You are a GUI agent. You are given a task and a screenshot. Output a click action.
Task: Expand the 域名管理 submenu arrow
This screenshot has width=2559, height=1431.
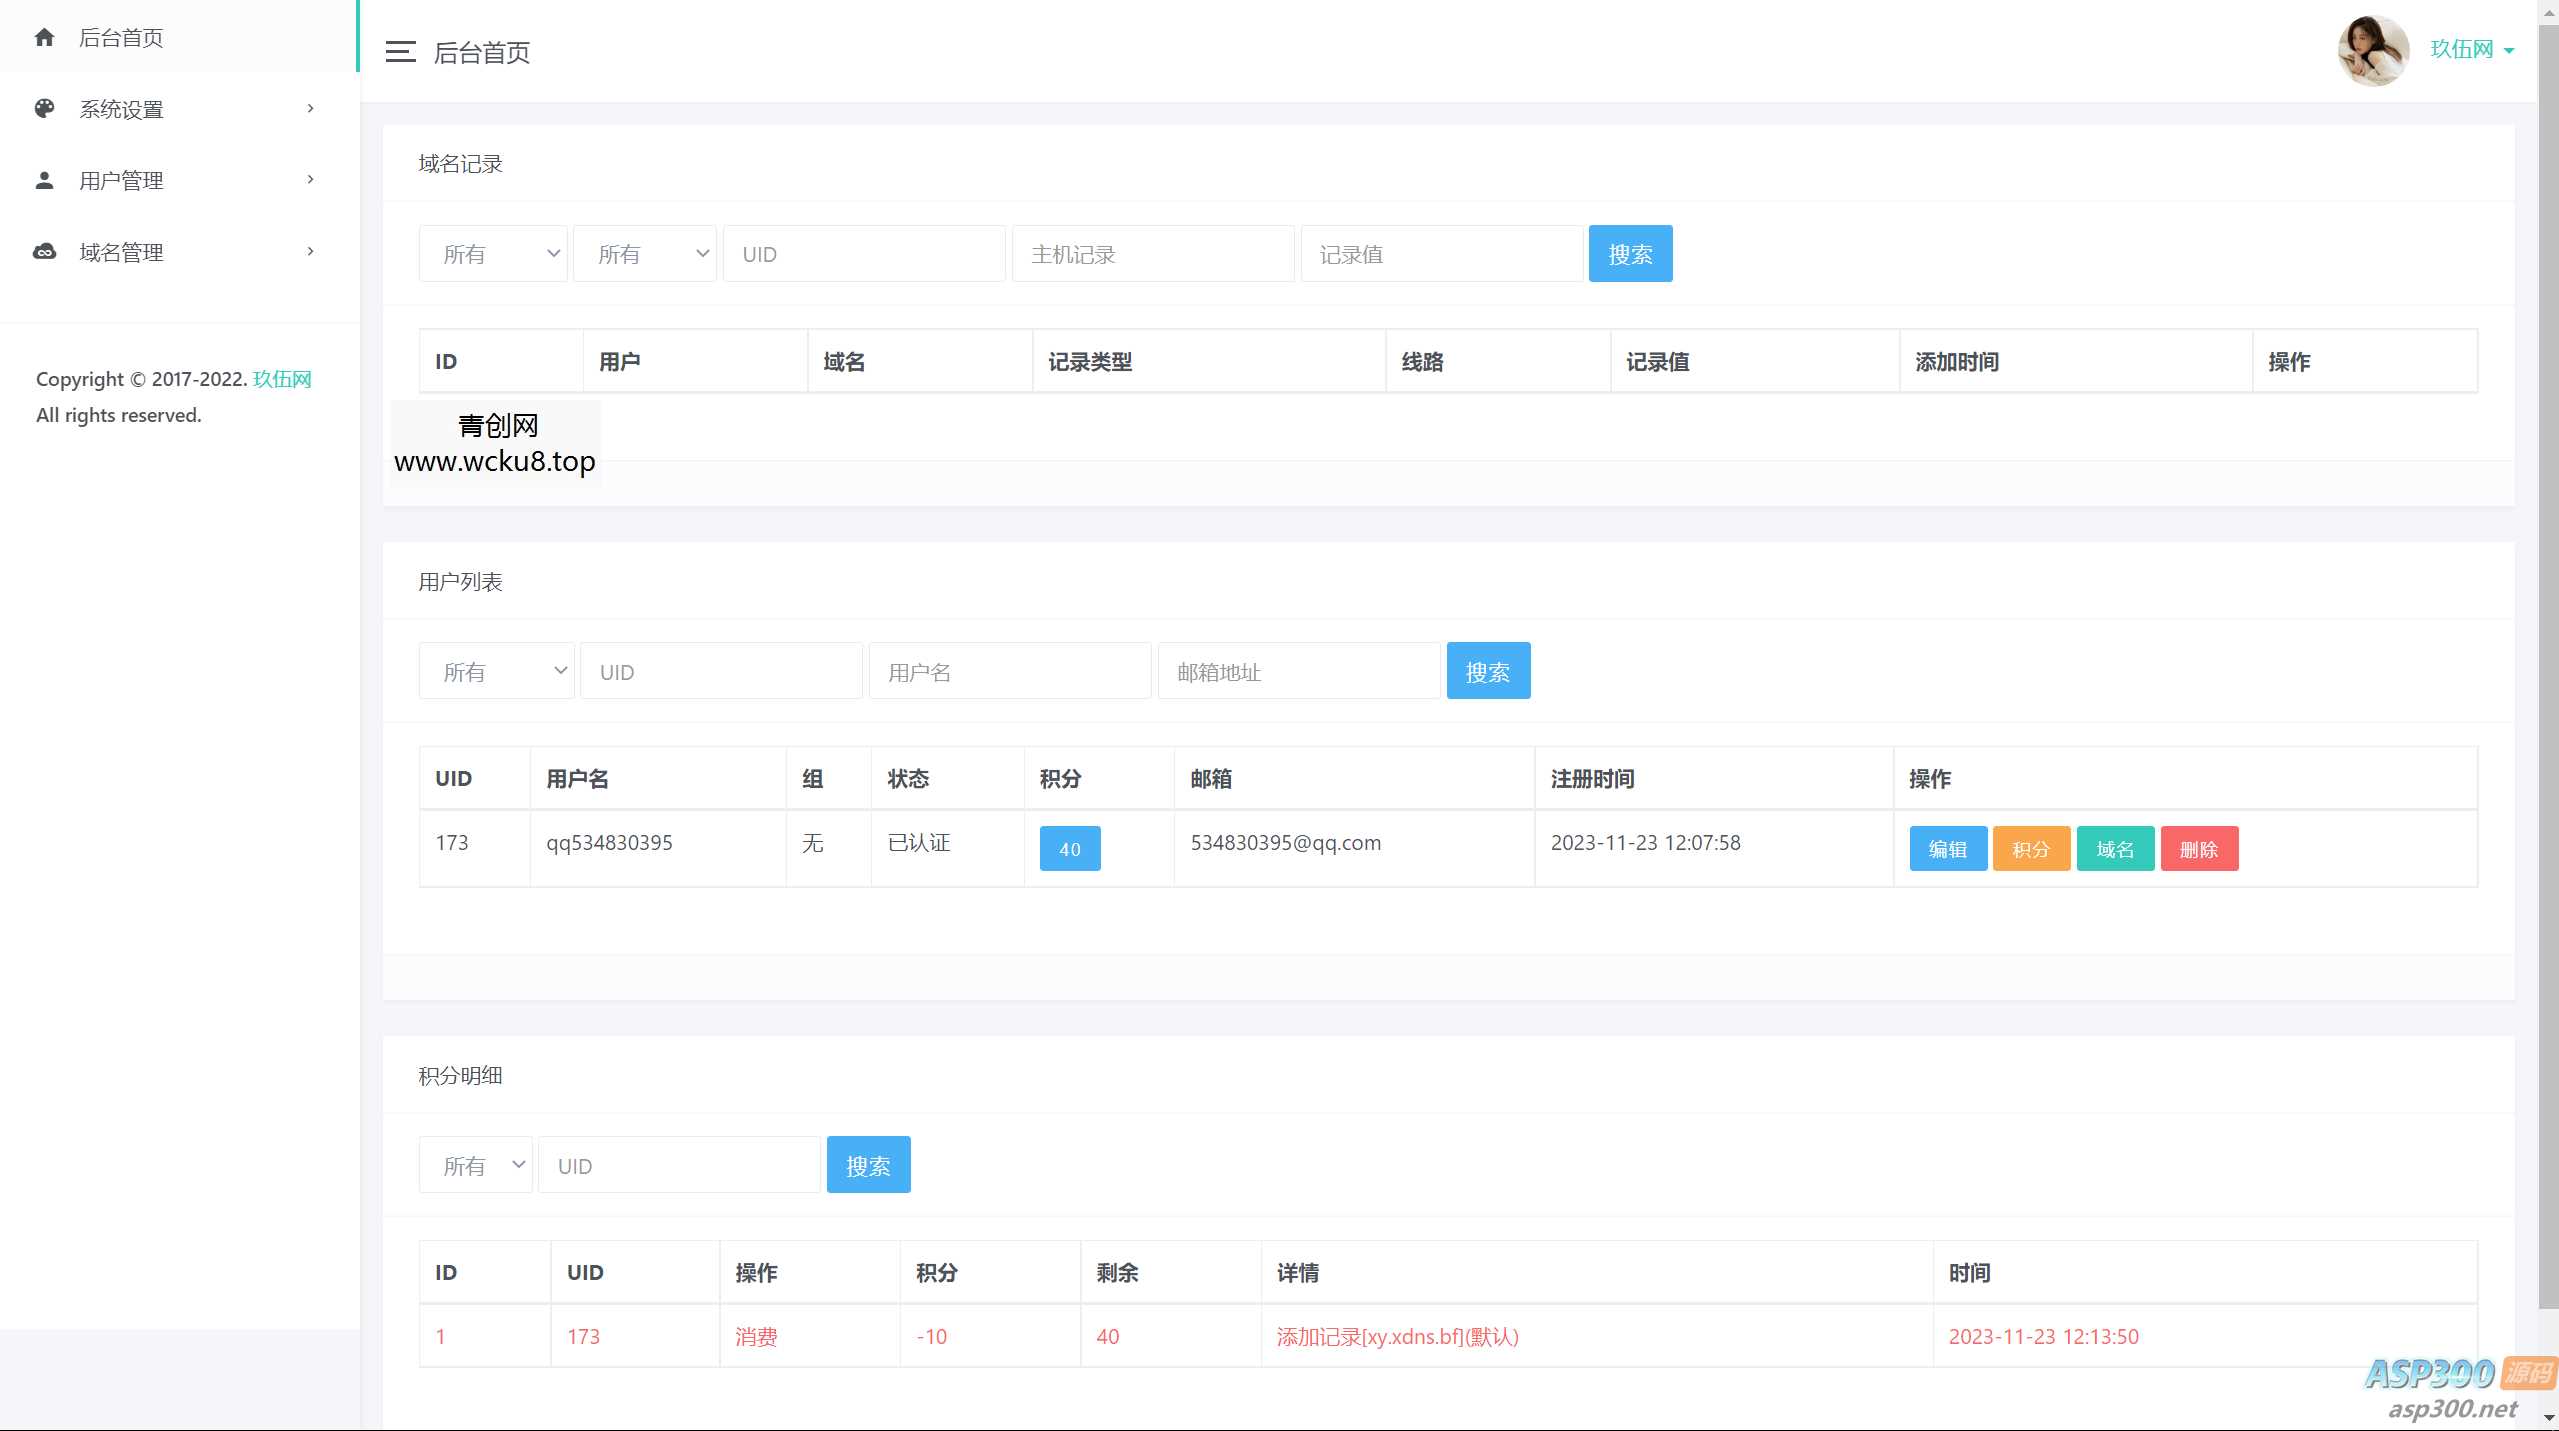[x=310, y=252]
